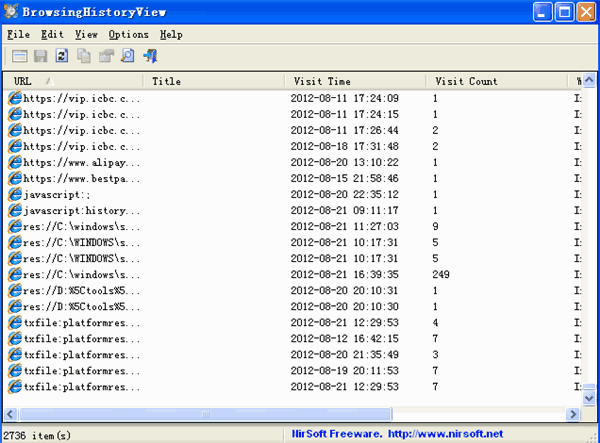Image resolution: width=600 pixels, height=443 pixels.
Task: Open the Advanced Options toolbar icon
Action: (20, 56)
